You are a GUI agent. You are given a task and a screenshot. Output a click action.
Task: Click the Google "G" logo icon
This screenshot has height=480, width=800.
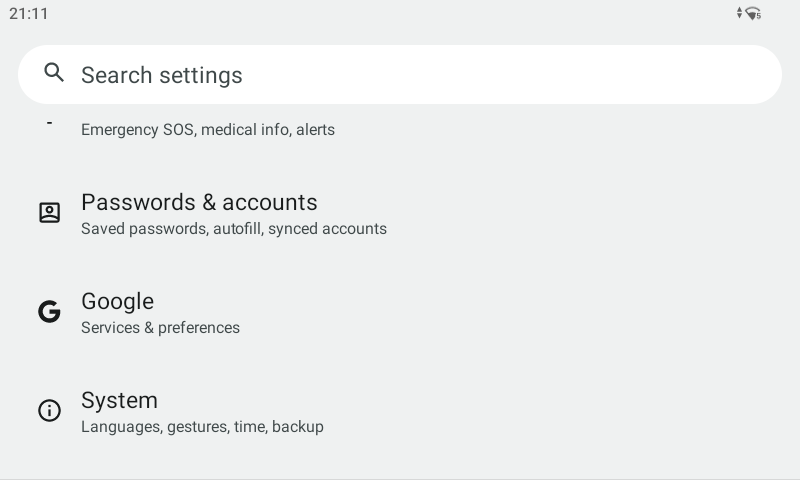[x=49, y=312]
